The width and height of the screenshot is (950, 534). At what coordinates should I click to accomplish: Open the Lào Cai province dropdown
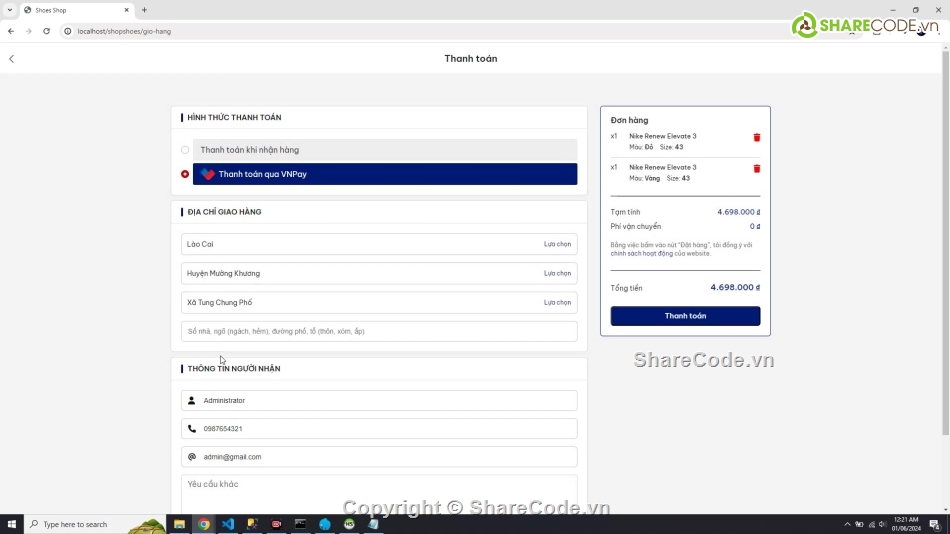(379, 244)
